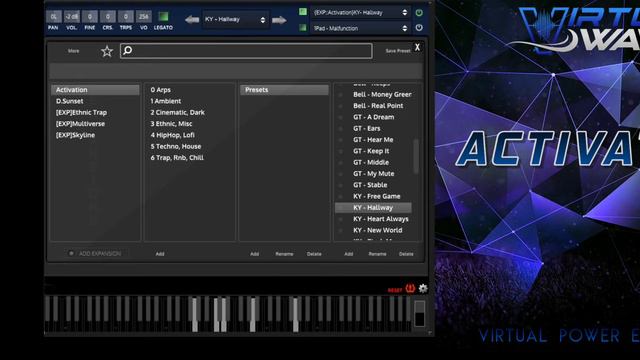
Task: Click Delete under the Presets folder column
Action: [x=314, y=254]
